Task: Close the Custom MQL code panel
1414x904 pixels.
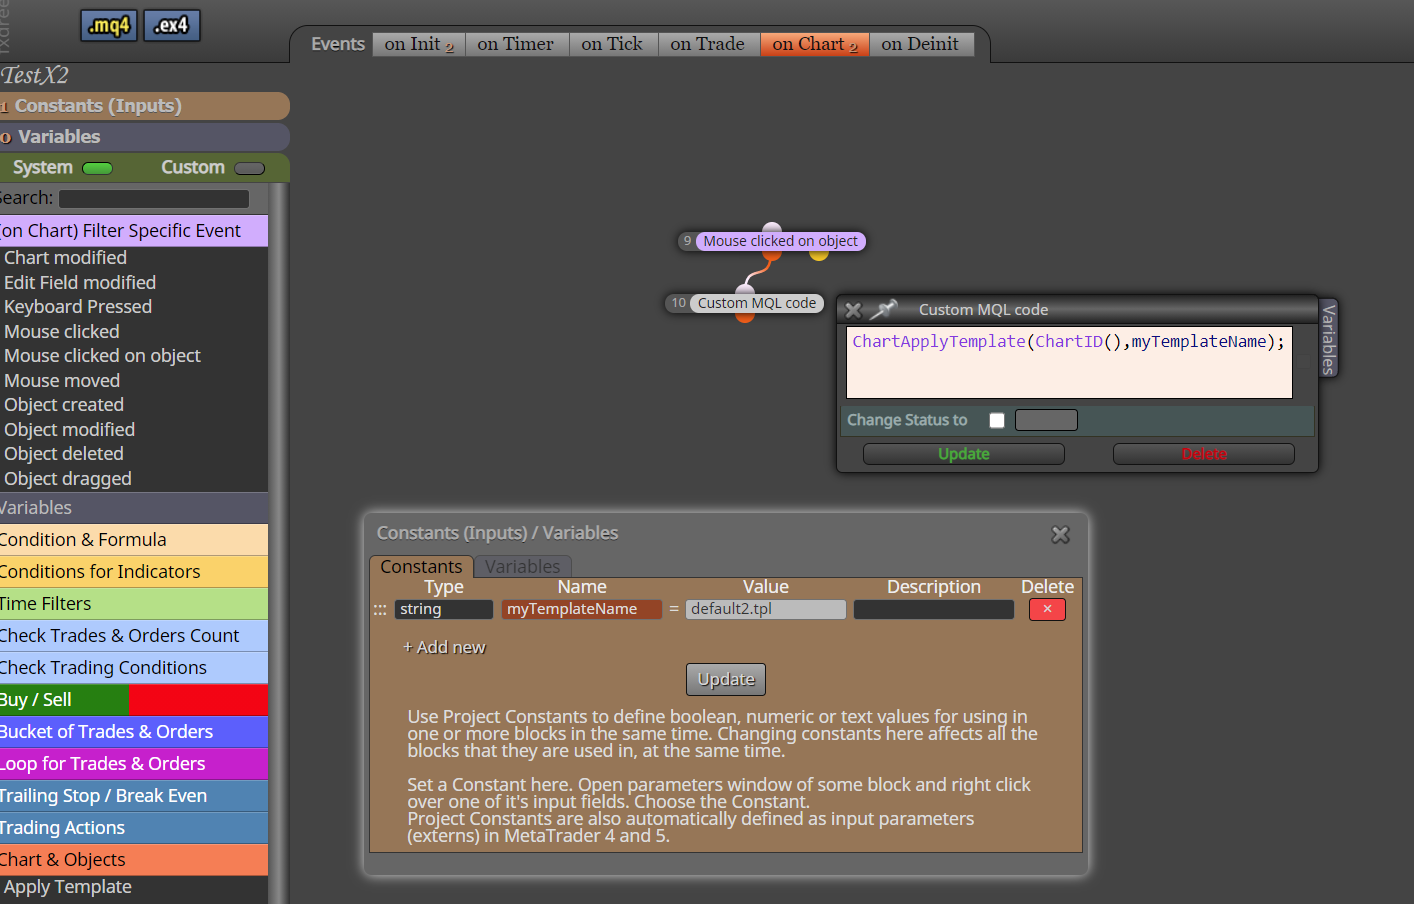Action: tap(853, 310)
